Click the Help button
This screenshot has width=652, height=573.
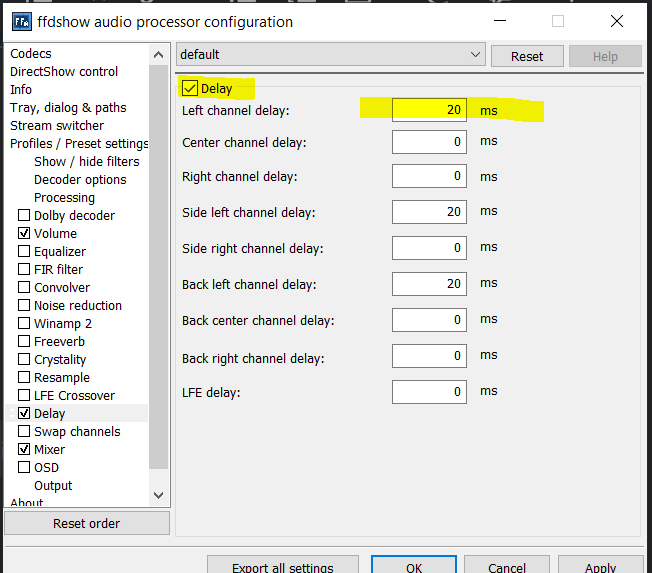coord(605,56)
